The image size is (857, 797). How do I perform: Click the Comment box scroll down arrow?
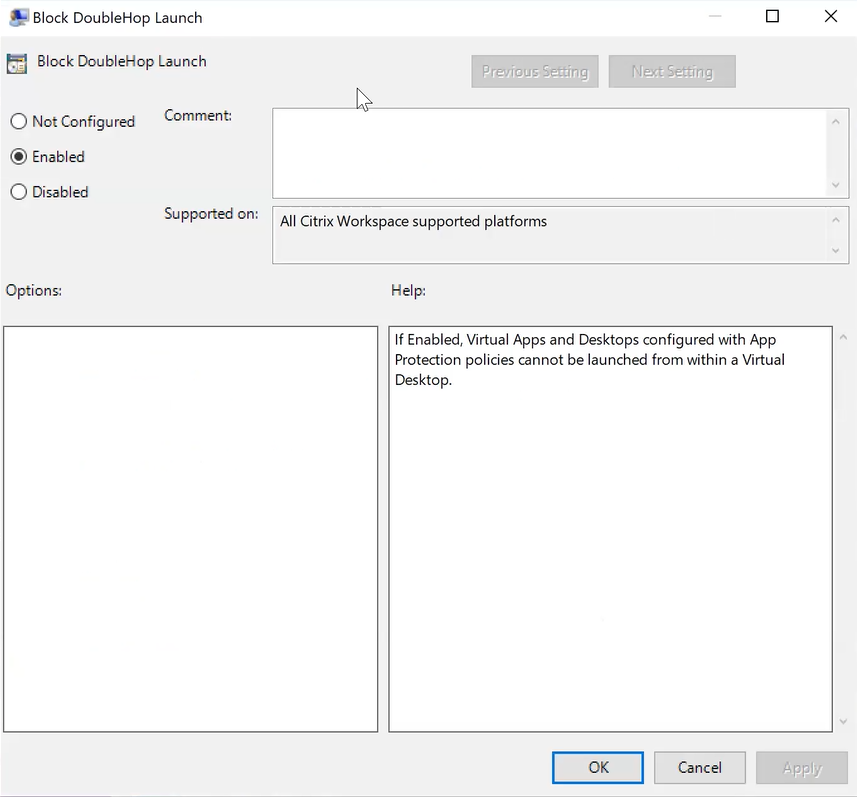(836, 185)
